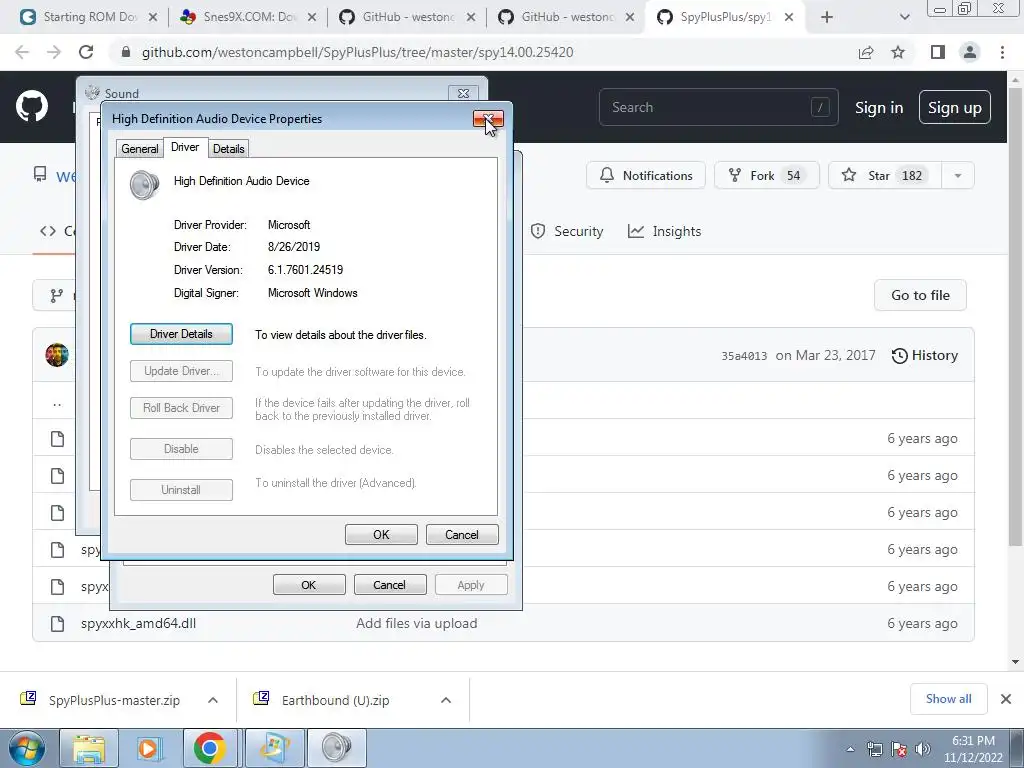1024x768 pixels.
Task: Click Show all downloads
Action: click(948, 699)
